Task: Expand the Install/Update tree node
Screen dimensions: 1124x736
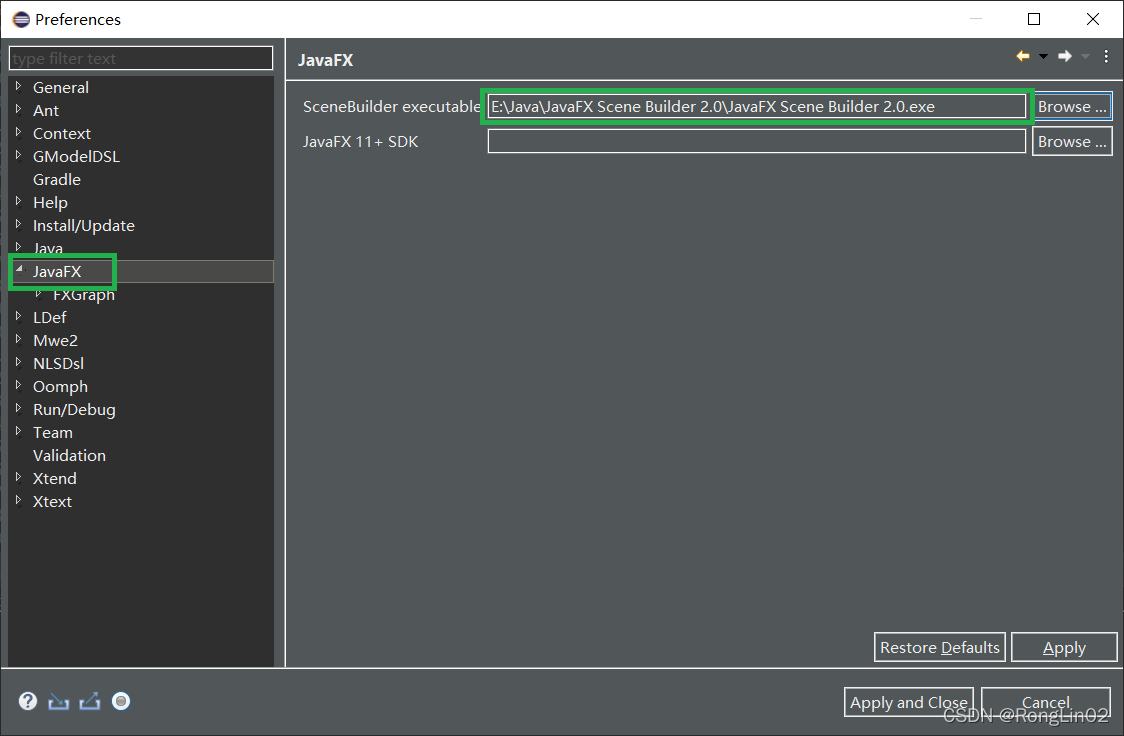Action: tap(19, 224)
